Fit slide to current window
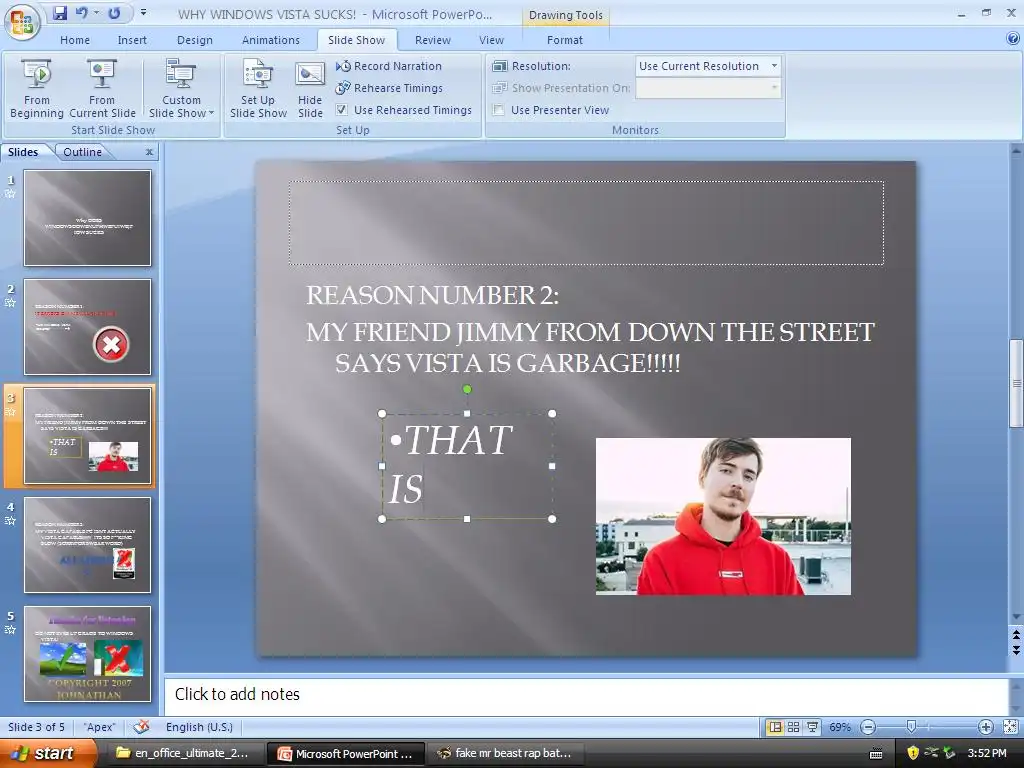The height and width of the screenshot is (768, 1024). point(1010,727)
